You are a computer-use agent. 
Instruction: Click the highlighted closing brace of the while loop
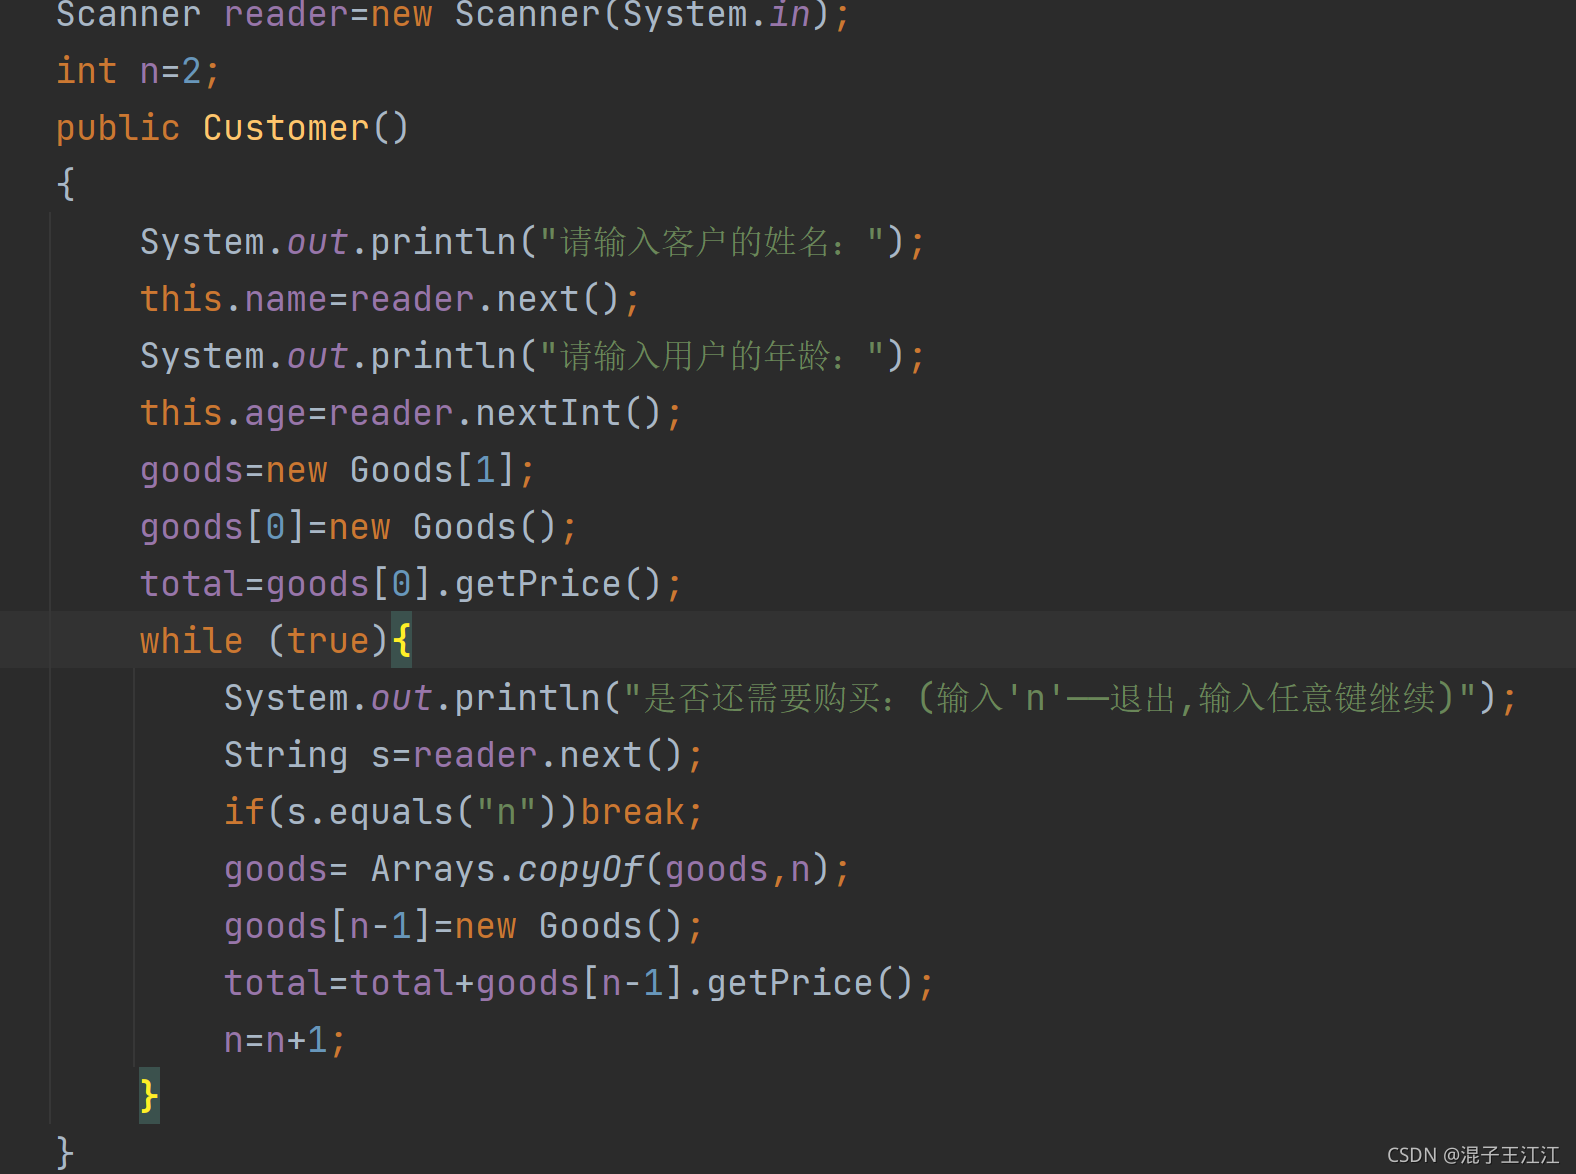(149, 1096)
